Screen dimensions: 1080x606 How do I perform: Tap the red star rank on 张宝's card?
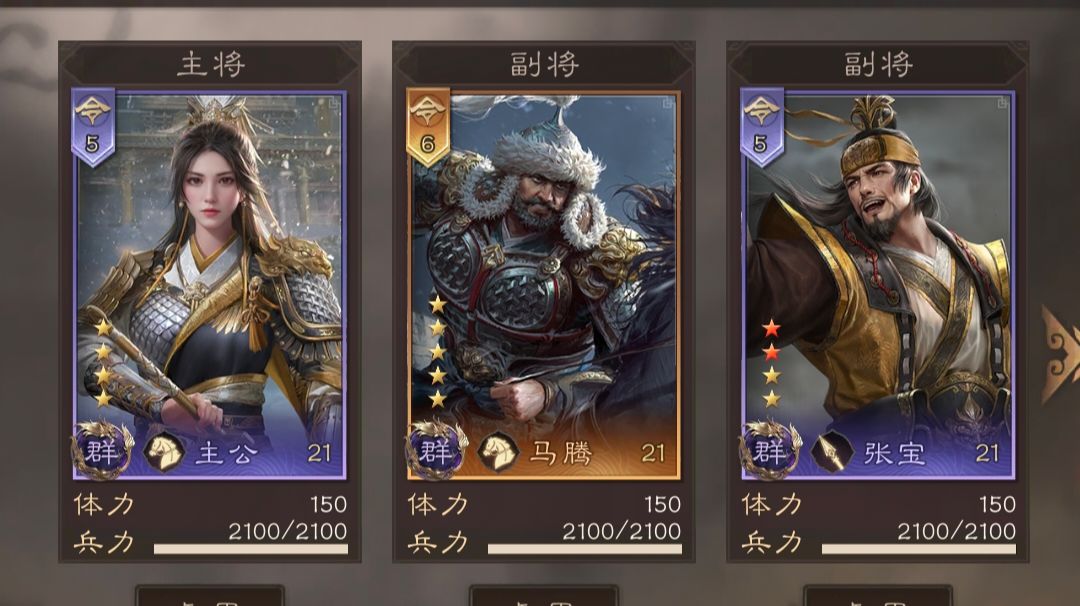click(x=771, y=340)
